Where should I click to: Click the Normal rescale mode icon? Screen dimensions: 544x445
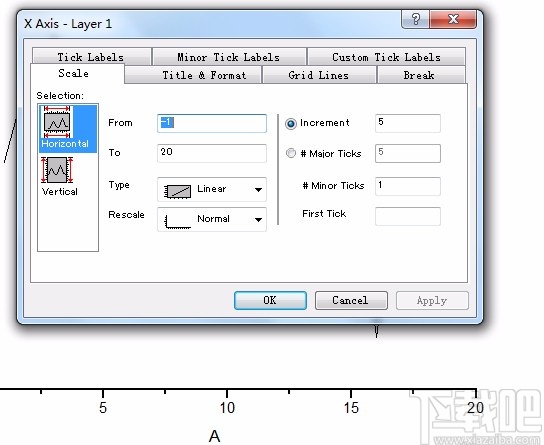(x=177, y=221)
